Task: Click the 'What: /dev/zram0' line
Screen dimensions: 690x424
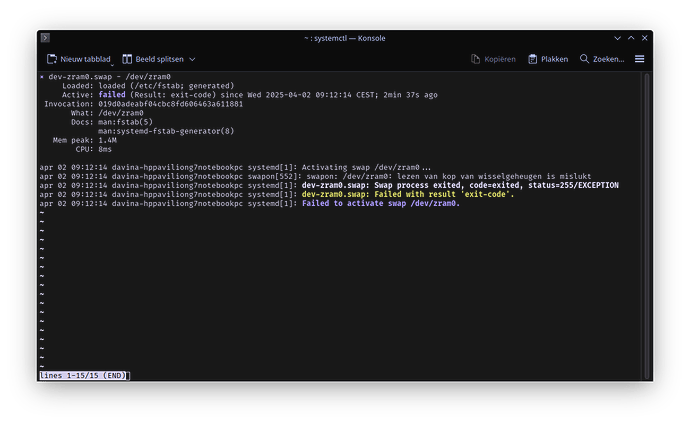Action: (107, 113)
